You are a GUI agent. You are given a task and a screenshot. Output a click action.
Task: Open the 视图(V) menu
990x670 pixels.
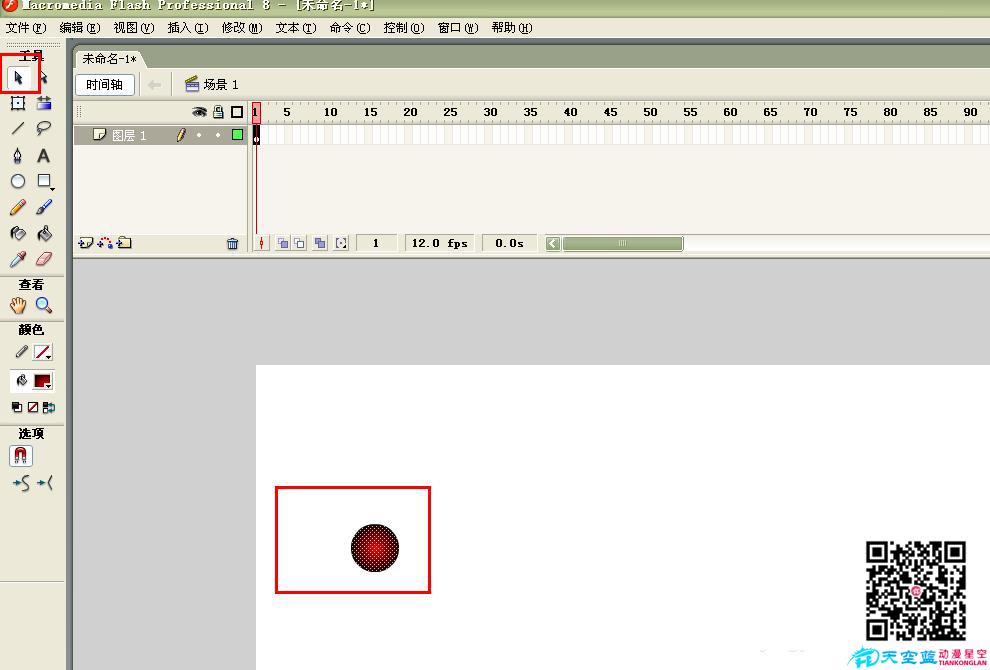tap(134, 28)
